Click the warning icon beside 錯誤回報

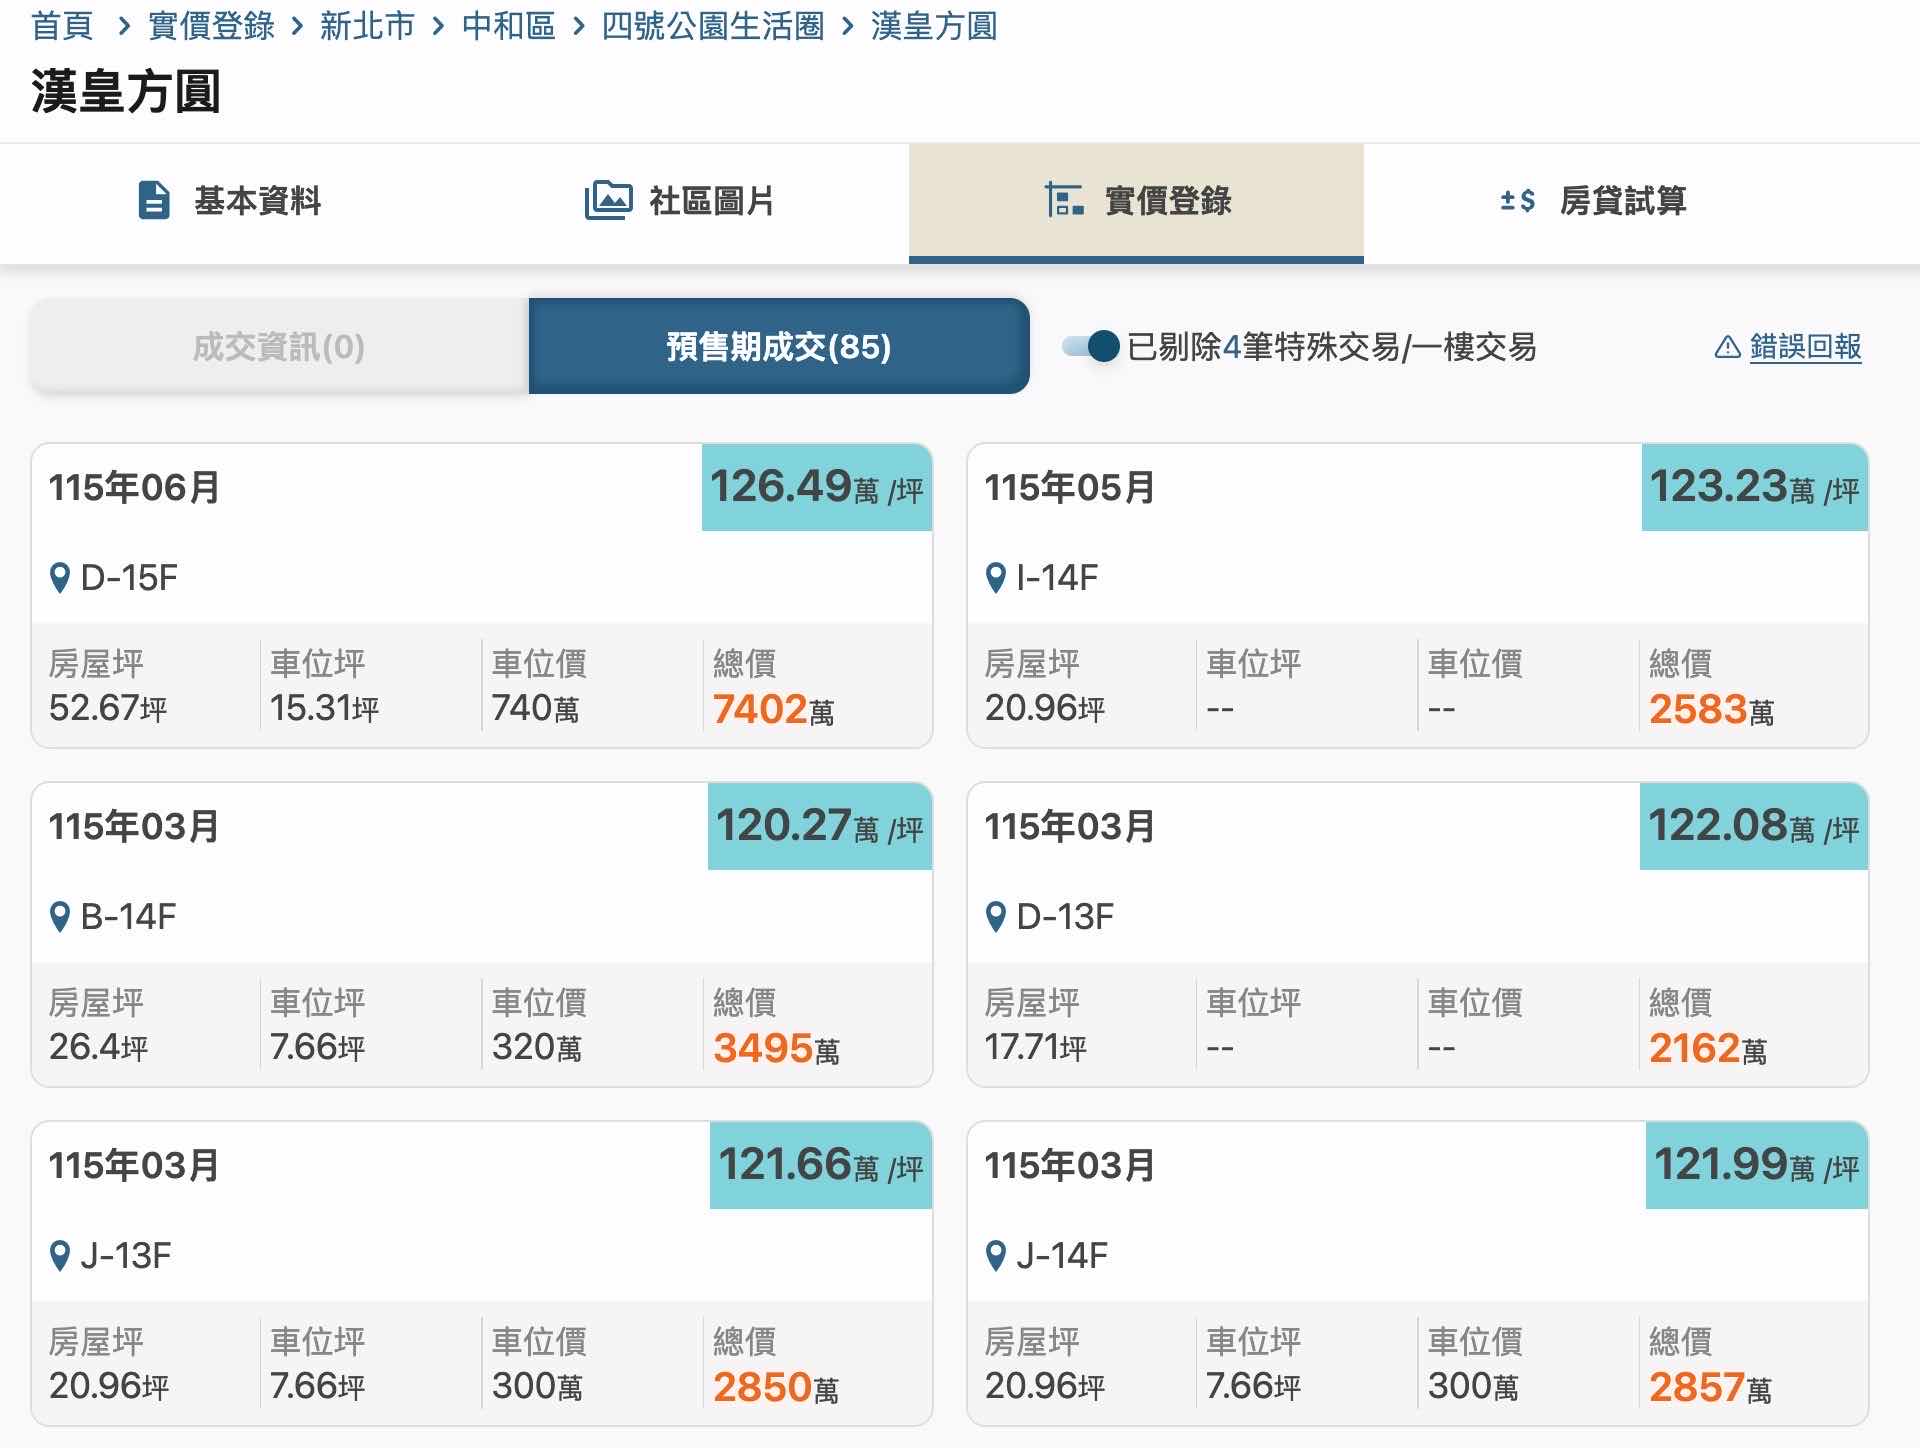1727,347
